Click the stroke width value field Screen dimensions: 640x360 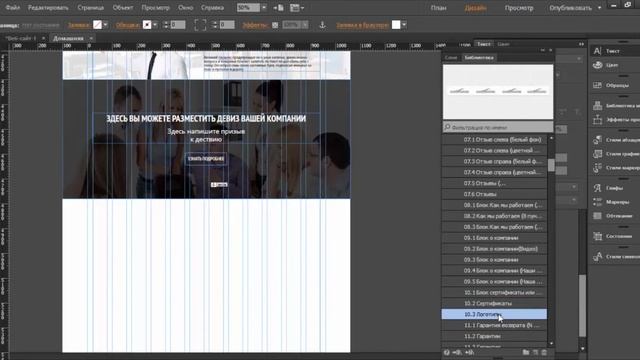pyautogui.click(x=178, y=25)
